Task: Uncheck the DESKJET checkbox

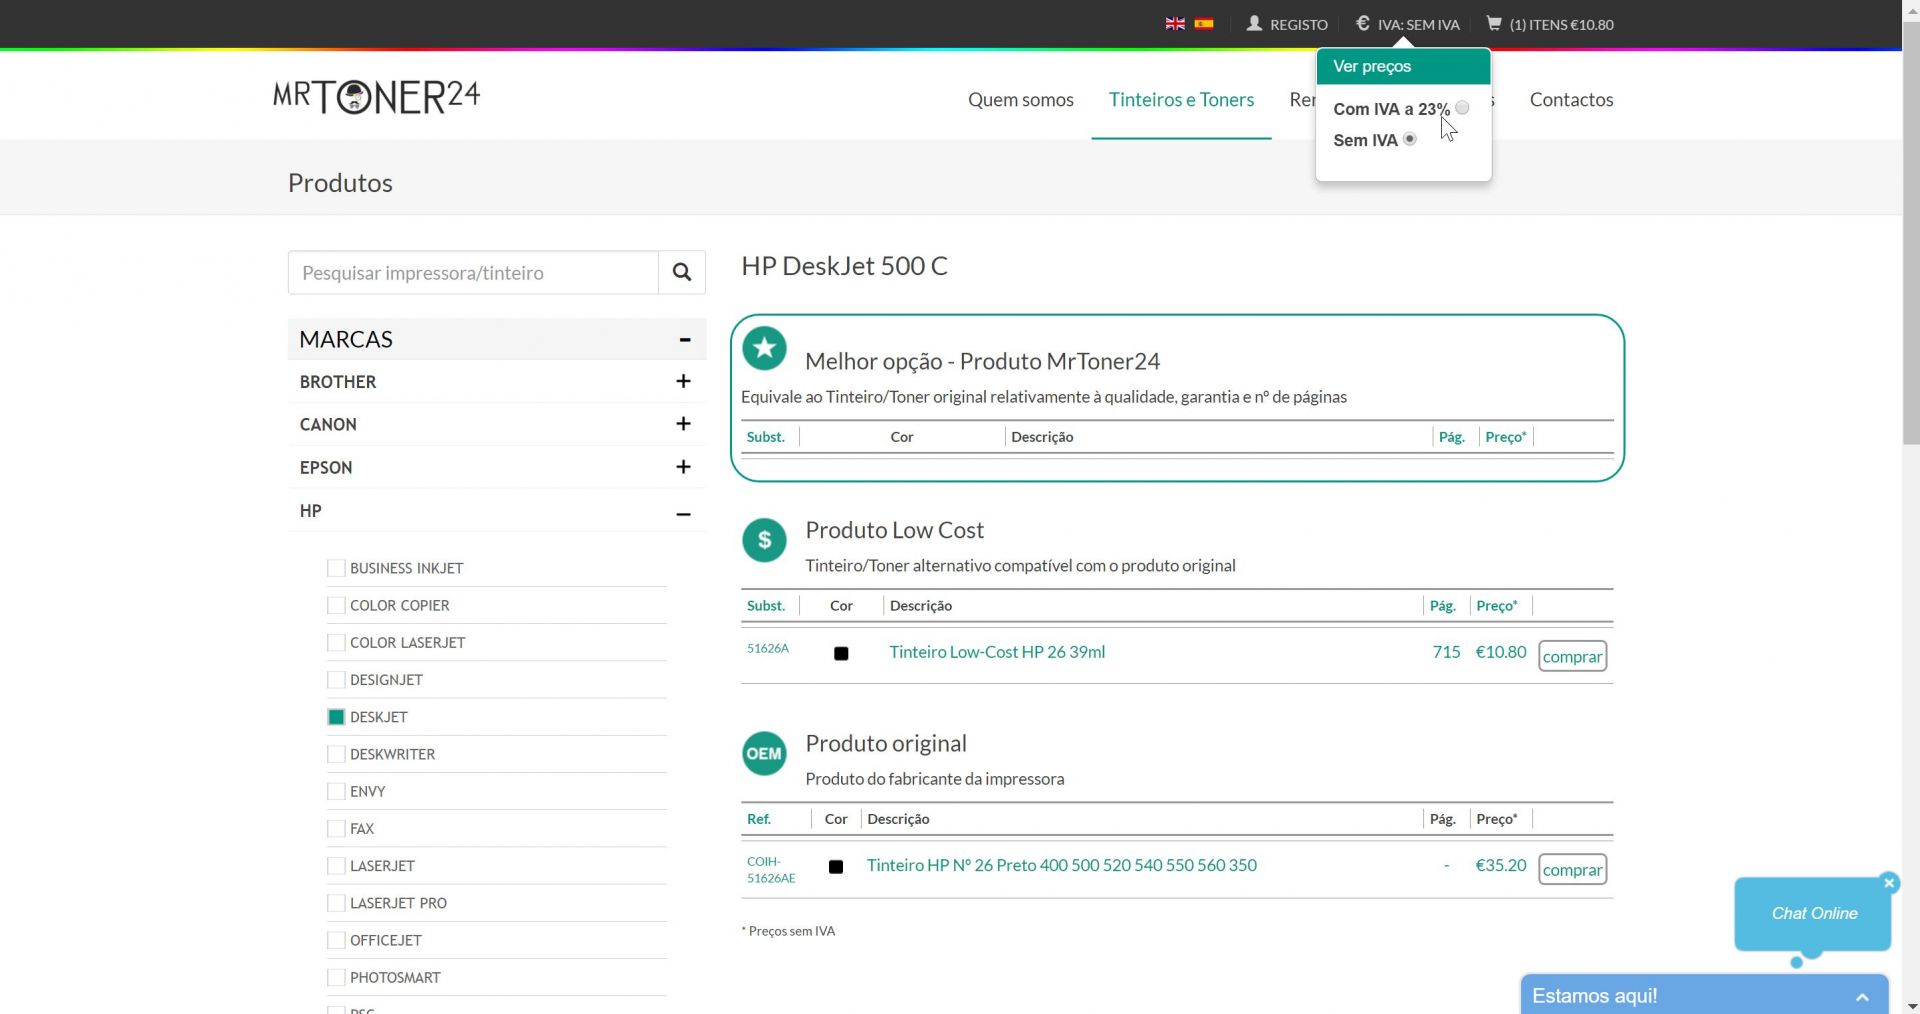Action: coord(336,717)
